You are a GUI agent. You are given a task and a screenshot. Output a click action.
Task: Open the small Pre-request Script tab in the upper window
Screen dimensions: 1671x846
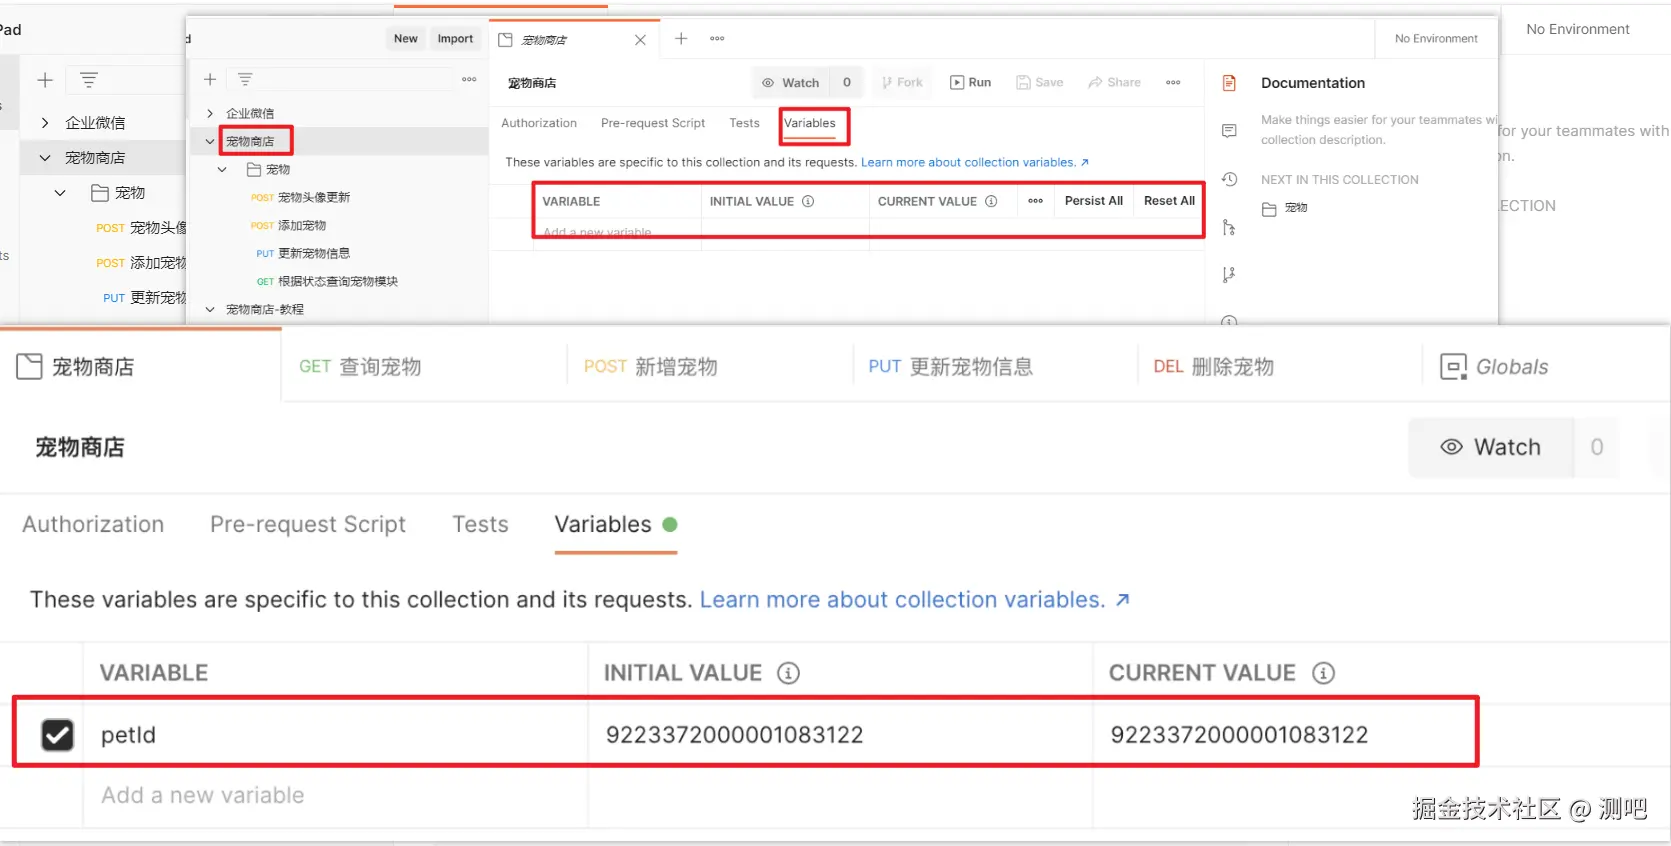click(653, 123)
